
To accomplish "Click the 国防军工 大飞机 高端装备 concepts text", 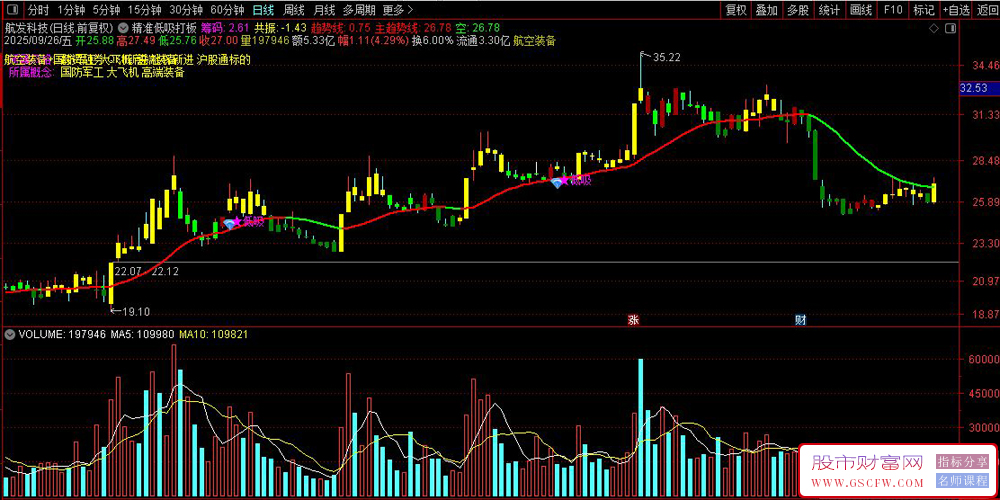I will click(x=122, y=73).
